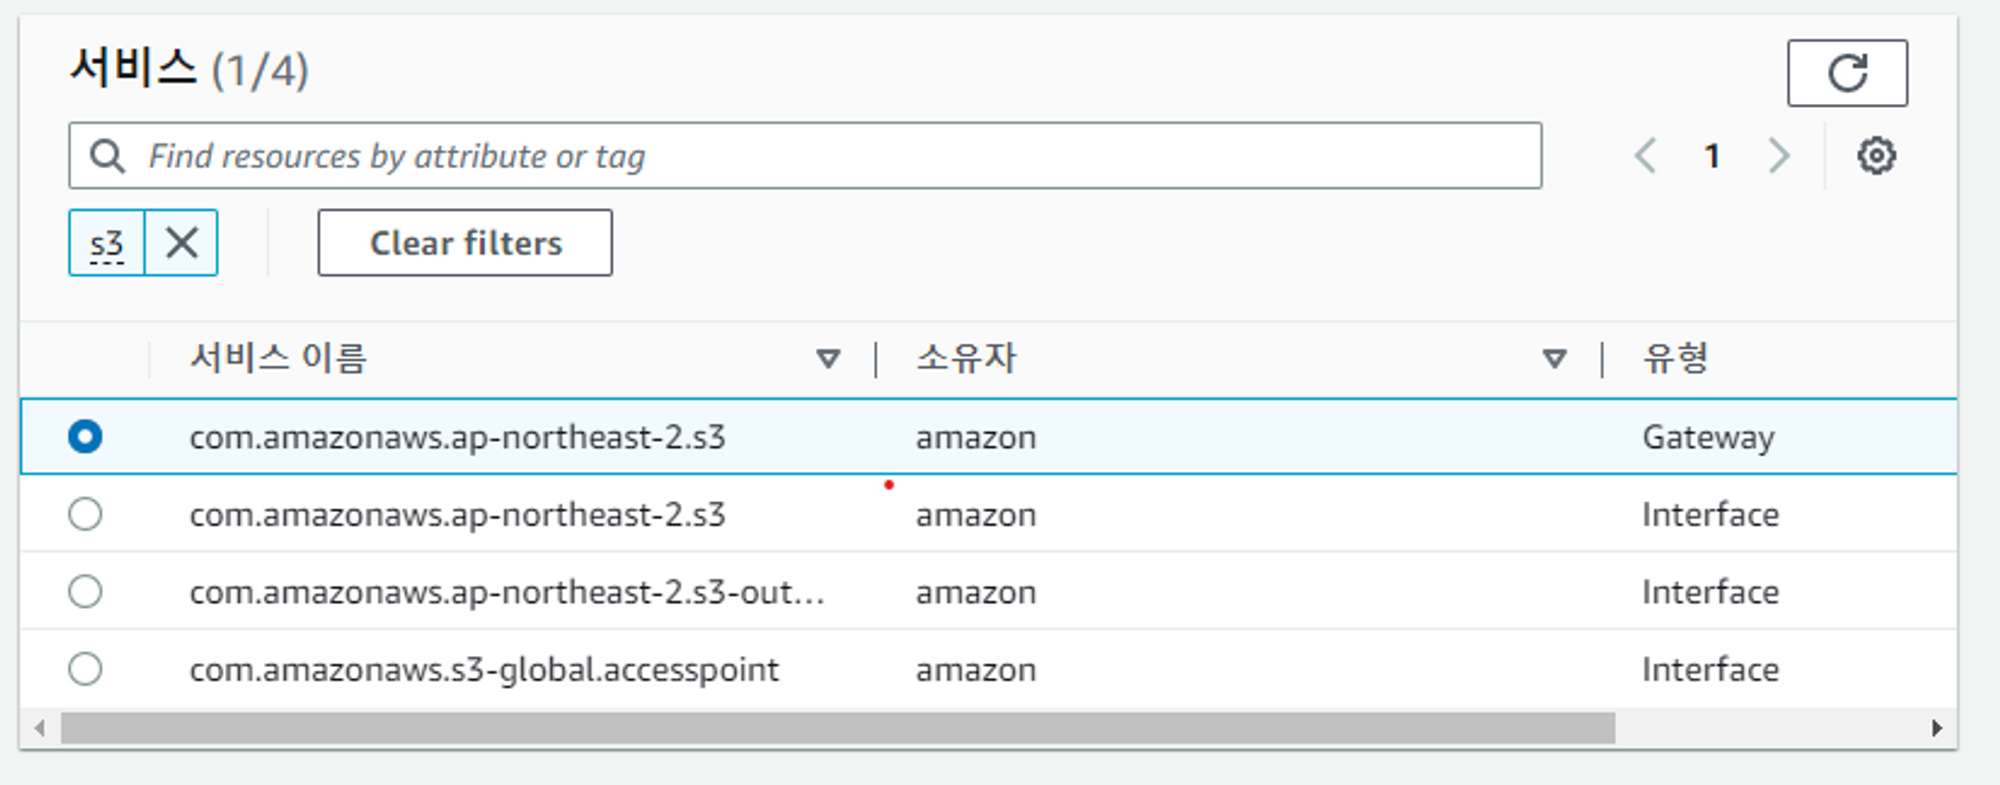Go to next page arrow
This screenshot has height=785, width=2000.
[1778, 156]
